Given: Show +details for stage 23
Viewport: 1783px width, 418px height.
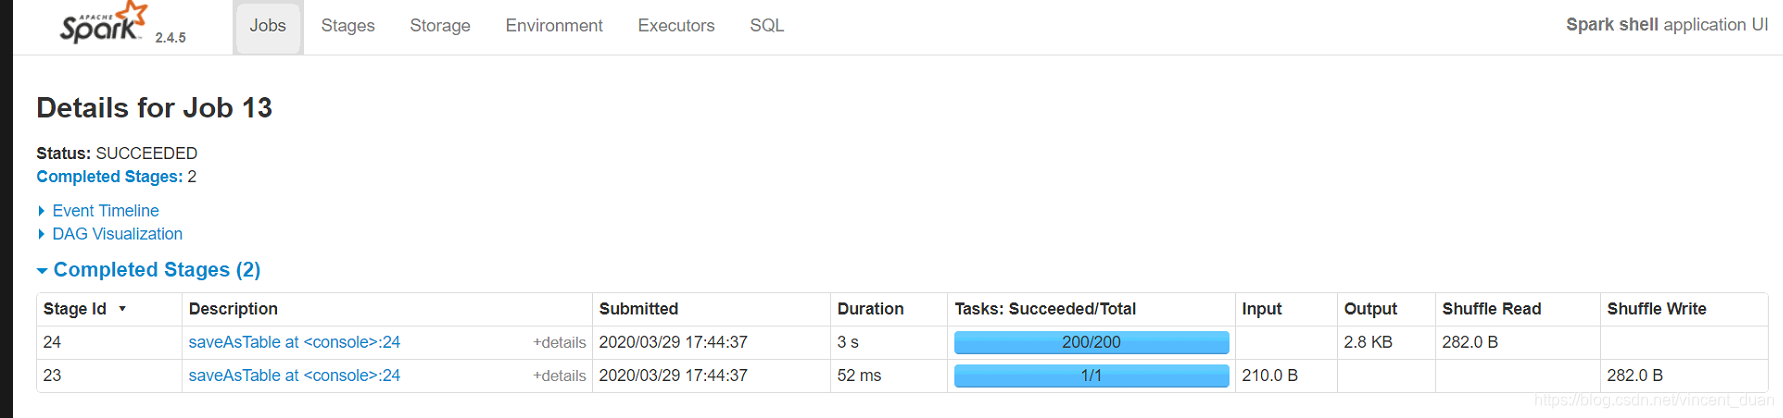Looking at the screenshot, I should click(559, 376).
